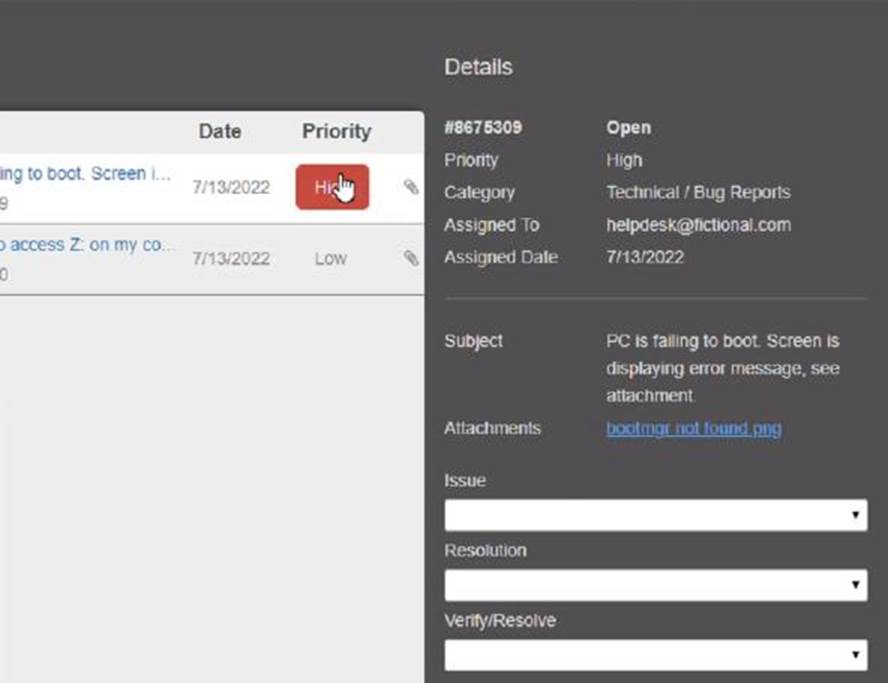Click the paperclip icon on the Low priority ticket
888x683 pixels.
point(411,258)
